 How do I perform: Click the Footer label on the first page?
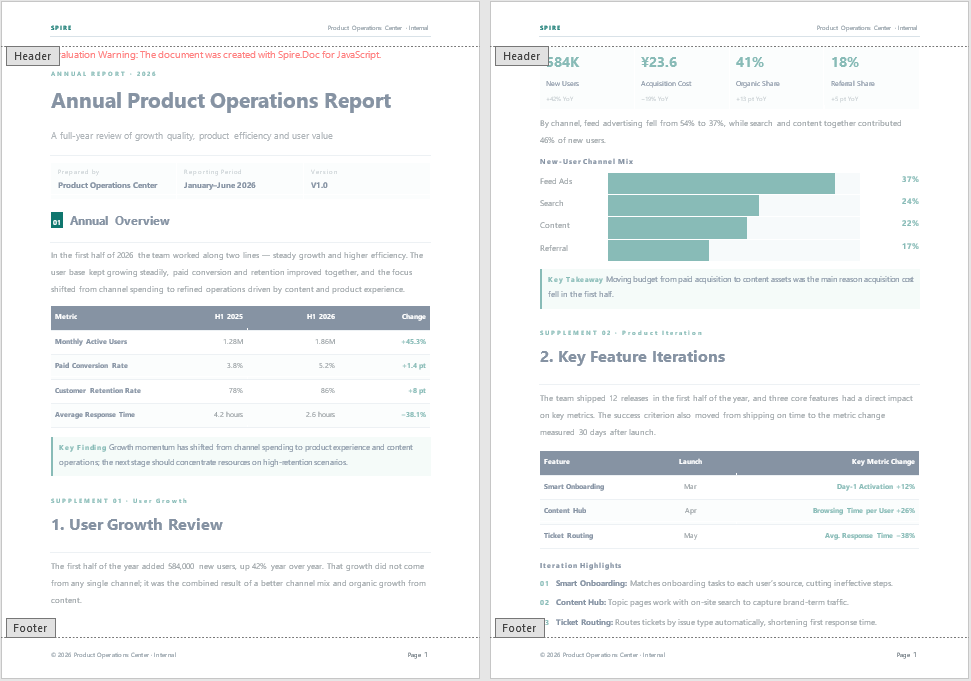click(x=31, y=628)
